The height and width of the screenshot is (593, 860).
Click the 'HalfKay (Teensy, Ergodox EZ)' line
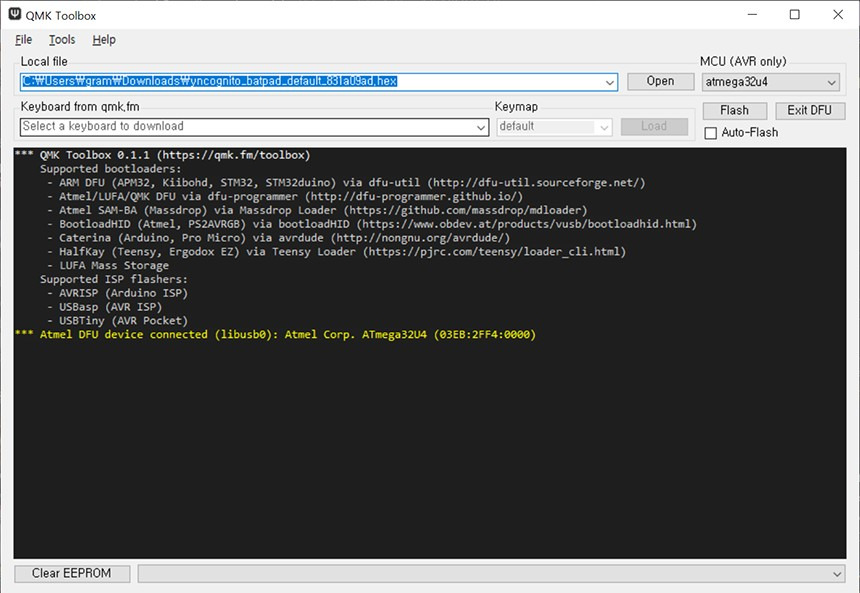pos(336,251)
